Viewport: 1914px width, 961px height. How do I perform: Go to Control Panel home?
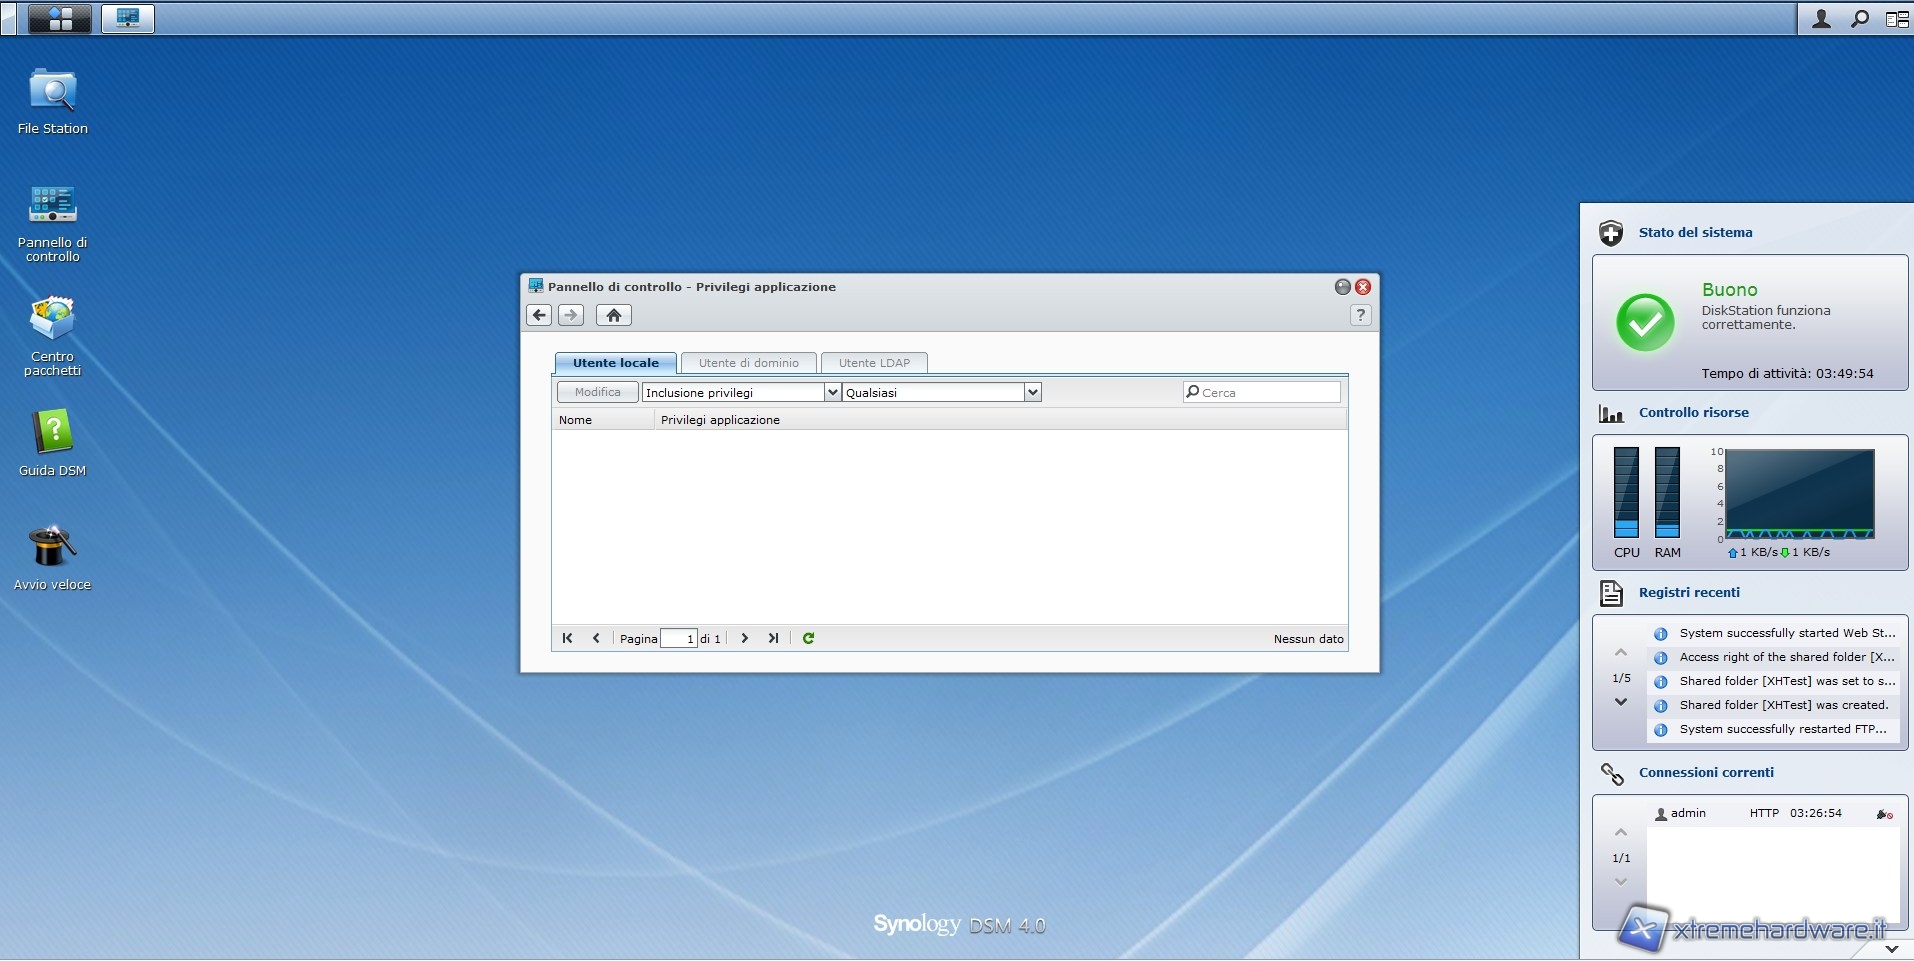613,315
